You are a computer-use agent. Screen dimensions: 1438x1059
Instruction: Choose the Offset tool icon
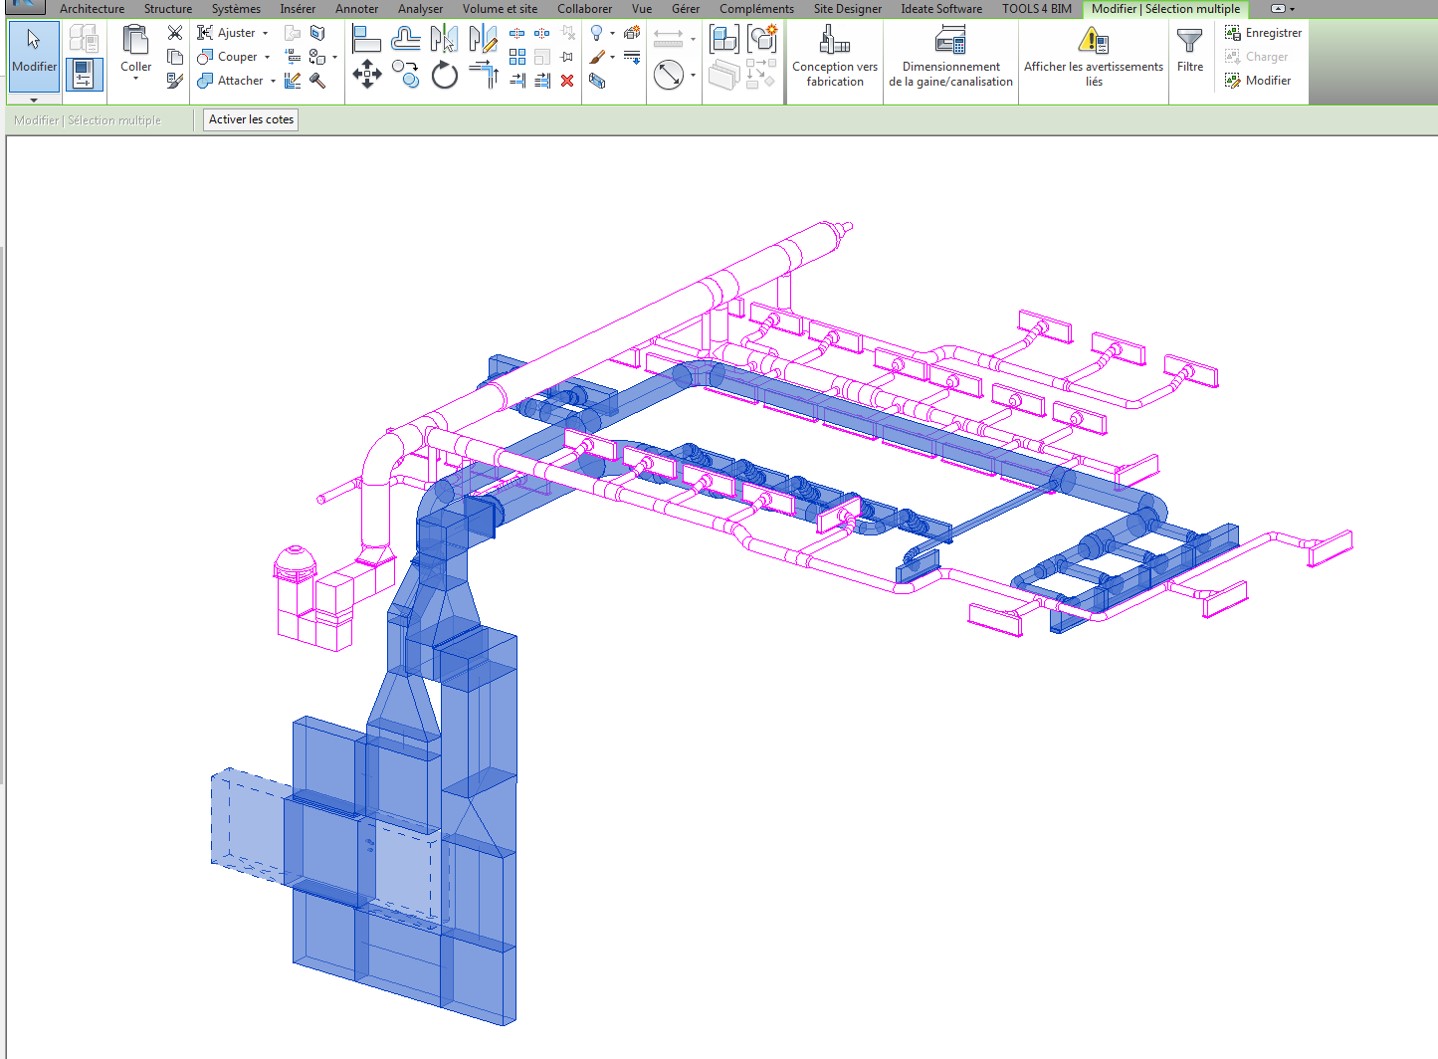coord(405,40)
